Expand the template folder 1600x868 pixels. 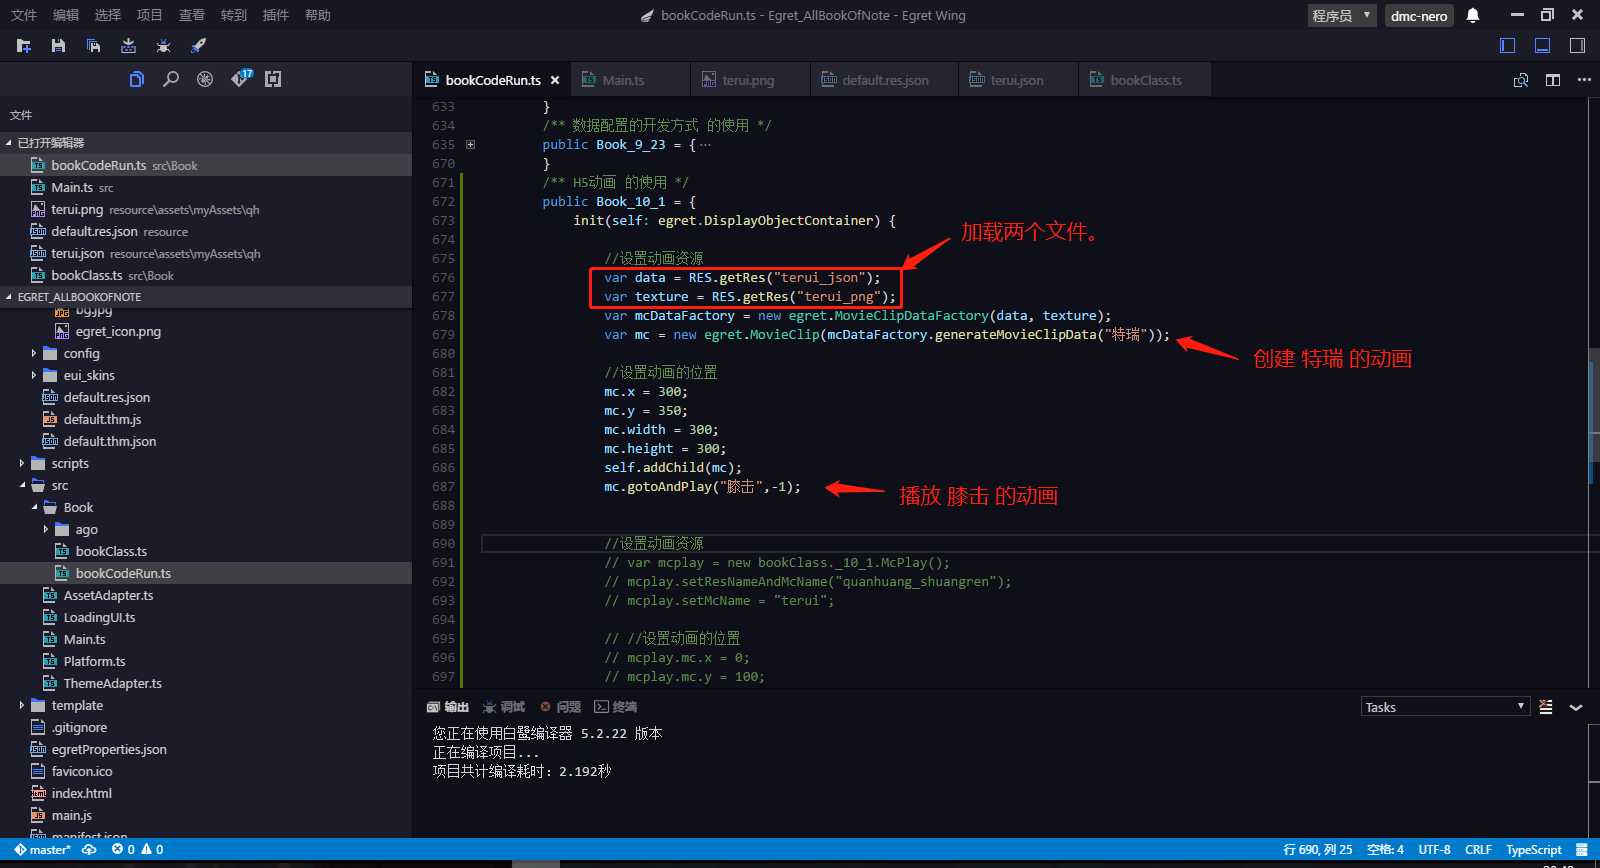click(x=21, y=705)
